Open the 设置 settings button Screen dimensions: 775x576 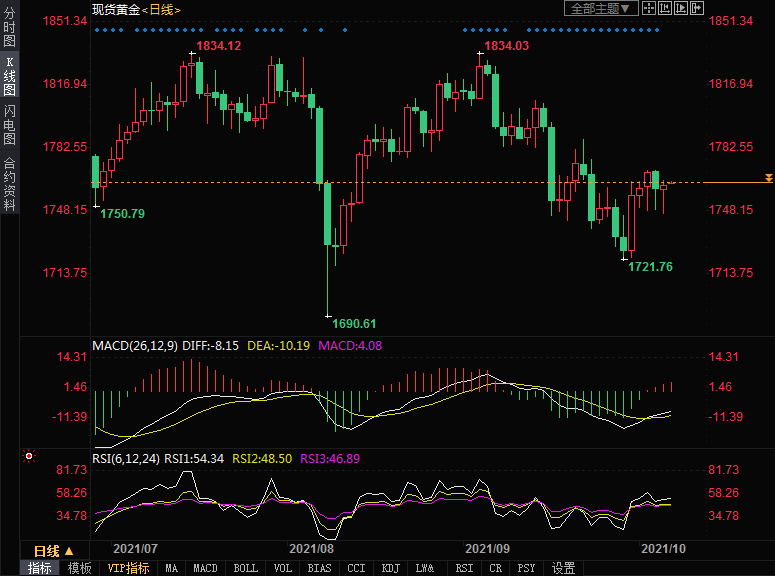[x=564, y=568]
